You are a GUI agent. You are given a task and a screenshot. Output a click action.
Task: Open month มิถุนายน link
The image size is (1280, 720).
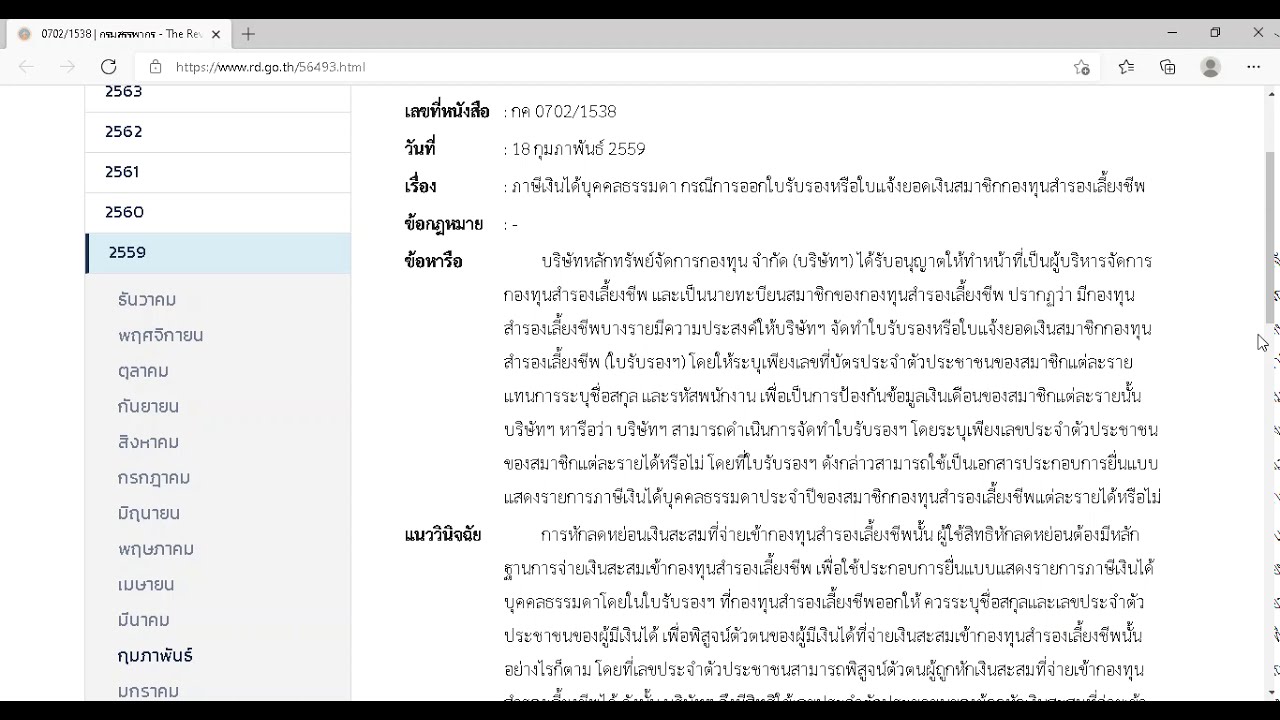[149, 513]
